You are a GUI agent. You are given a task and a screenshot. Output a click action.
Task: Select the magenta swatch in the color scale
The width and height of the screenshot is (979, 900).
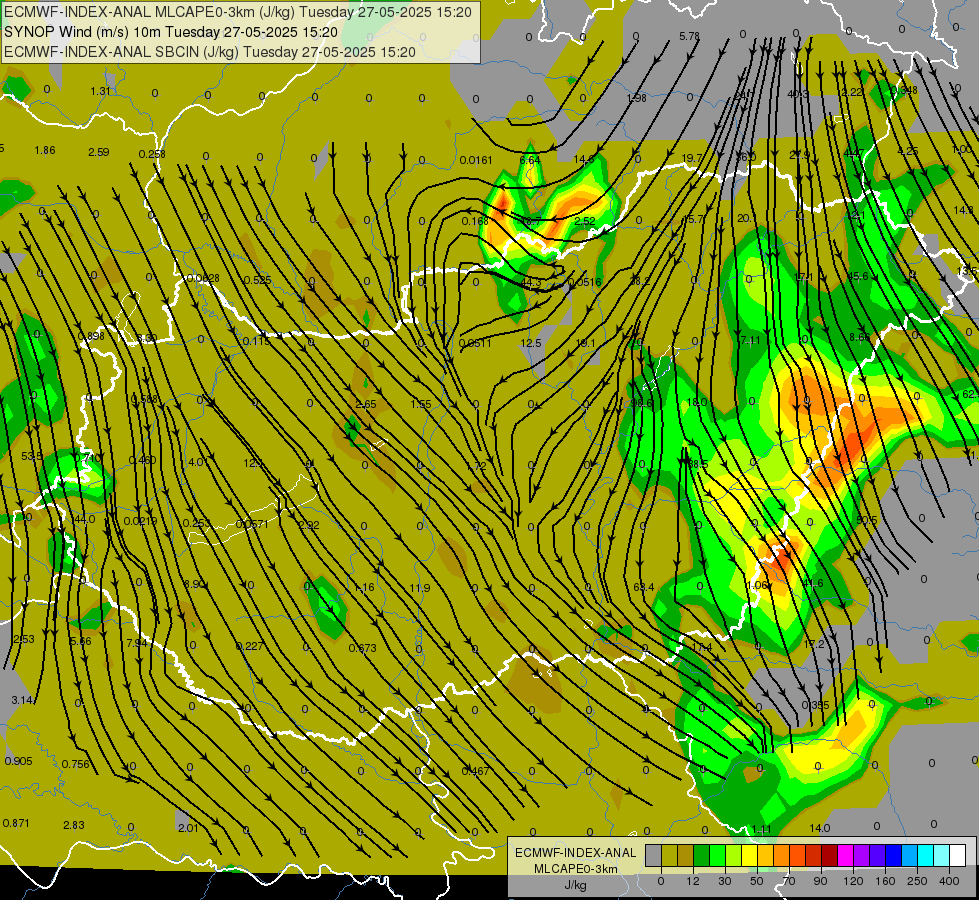845,855
